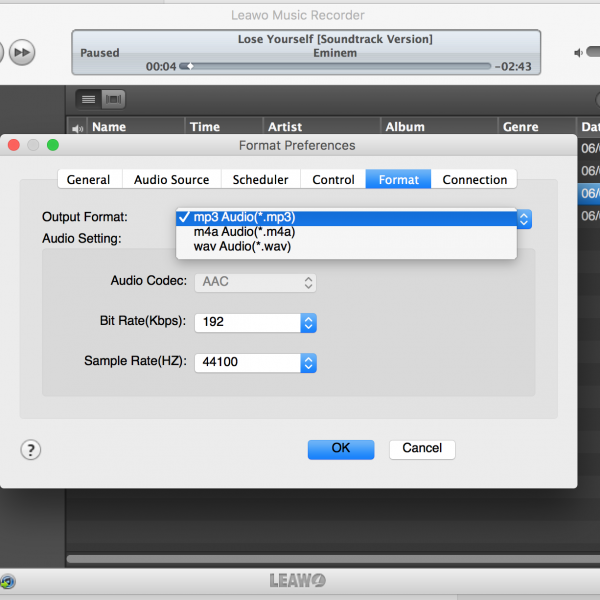Sort by the Name column header
The image size is (600, 600).
136,127
